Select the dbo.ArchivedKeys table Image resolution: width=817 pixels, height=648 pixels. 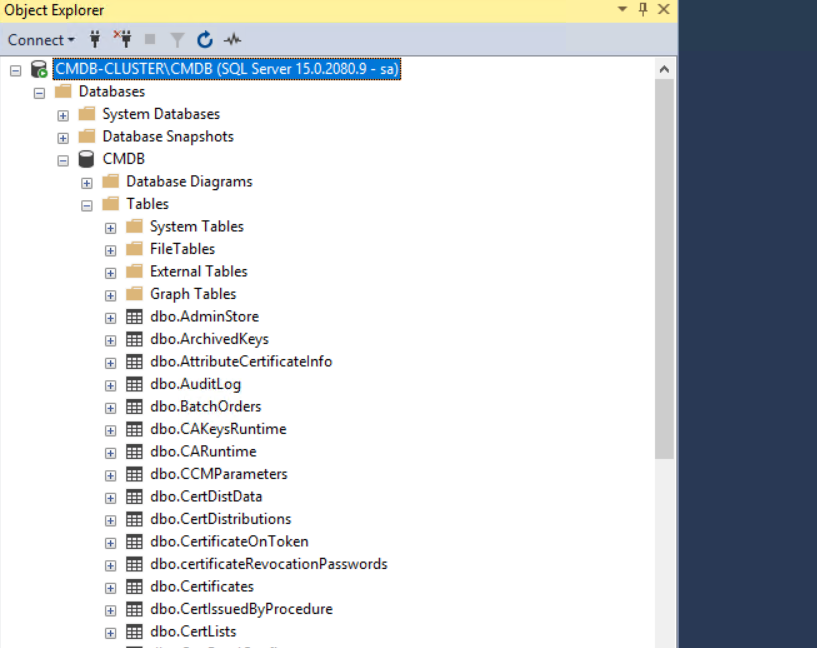click(209, 339)
